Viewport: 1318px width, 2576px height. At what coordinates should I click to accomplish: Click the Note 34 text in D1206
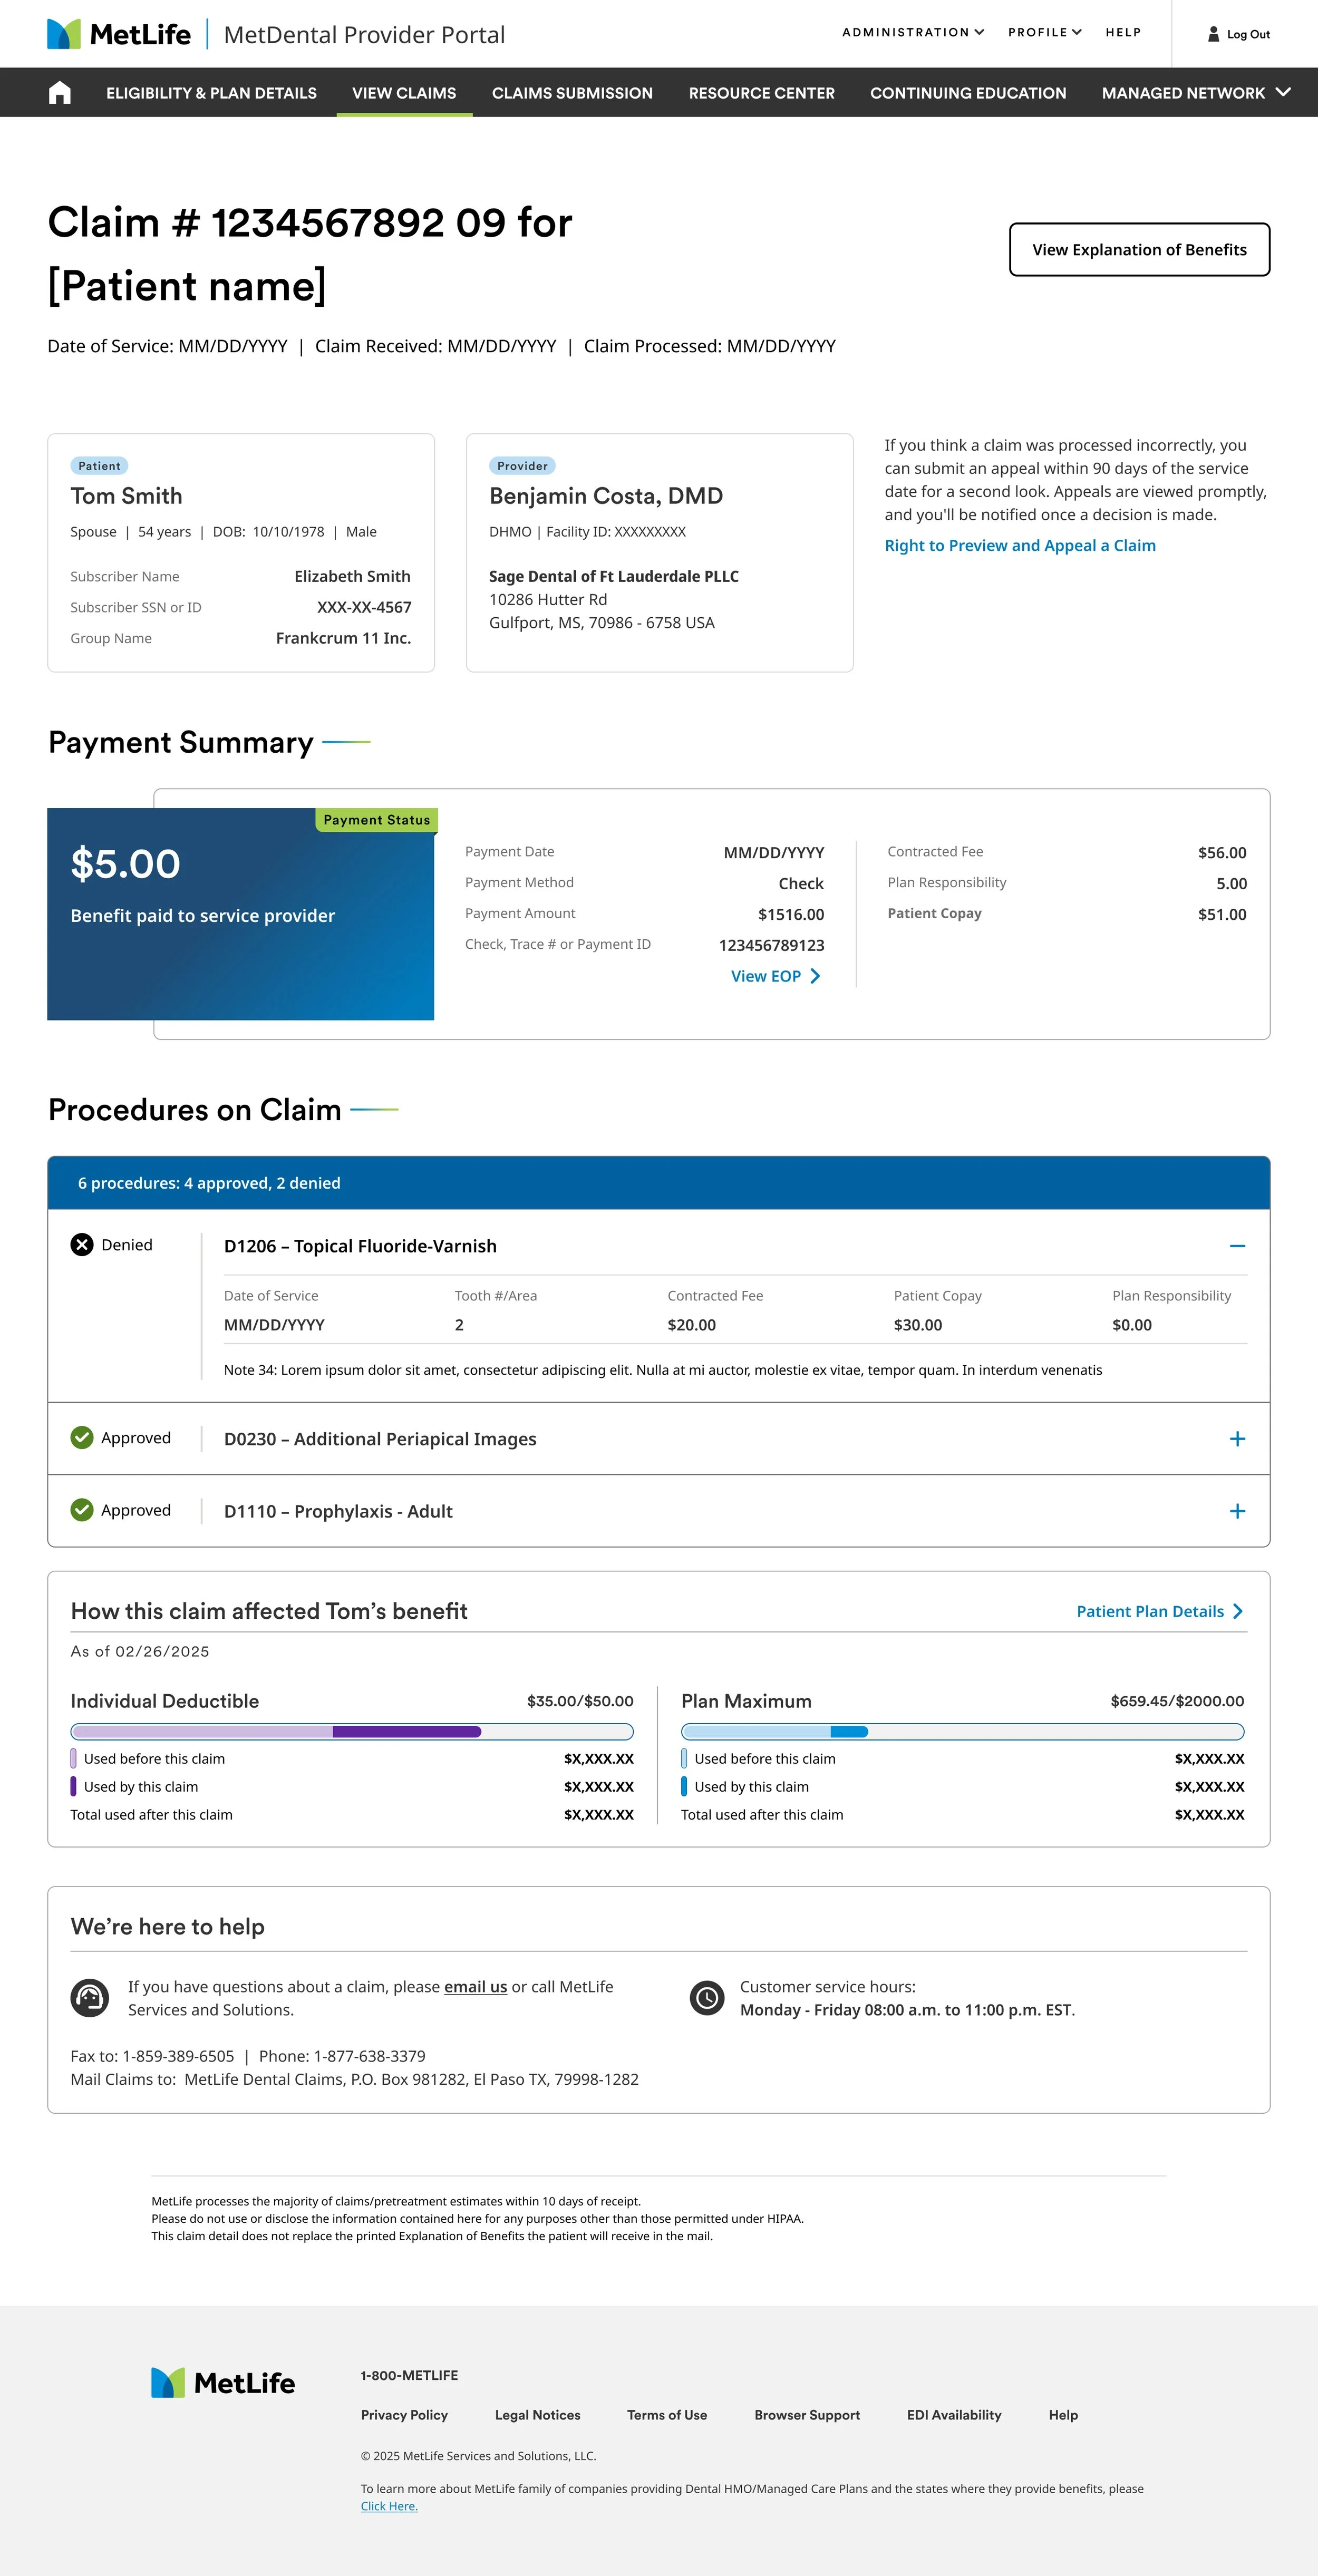663,1370
